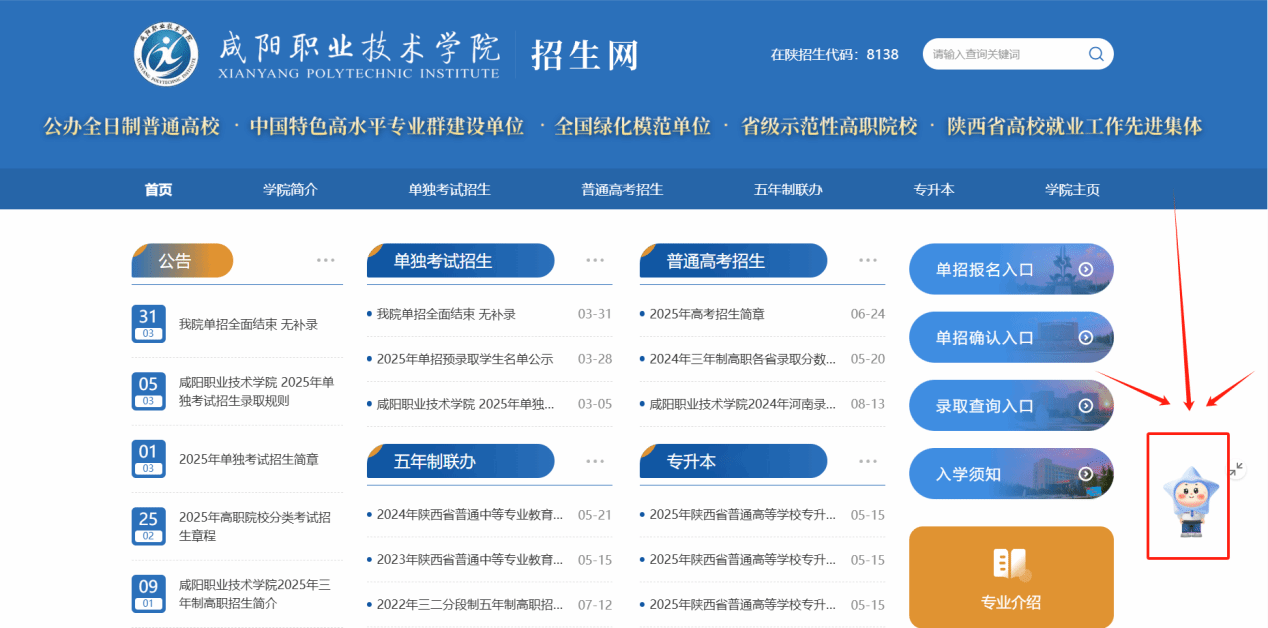This screenshot has width=1268, height=628.
Task: Open 普通高考招生 navigation menu item
Action: pos(622,190)
